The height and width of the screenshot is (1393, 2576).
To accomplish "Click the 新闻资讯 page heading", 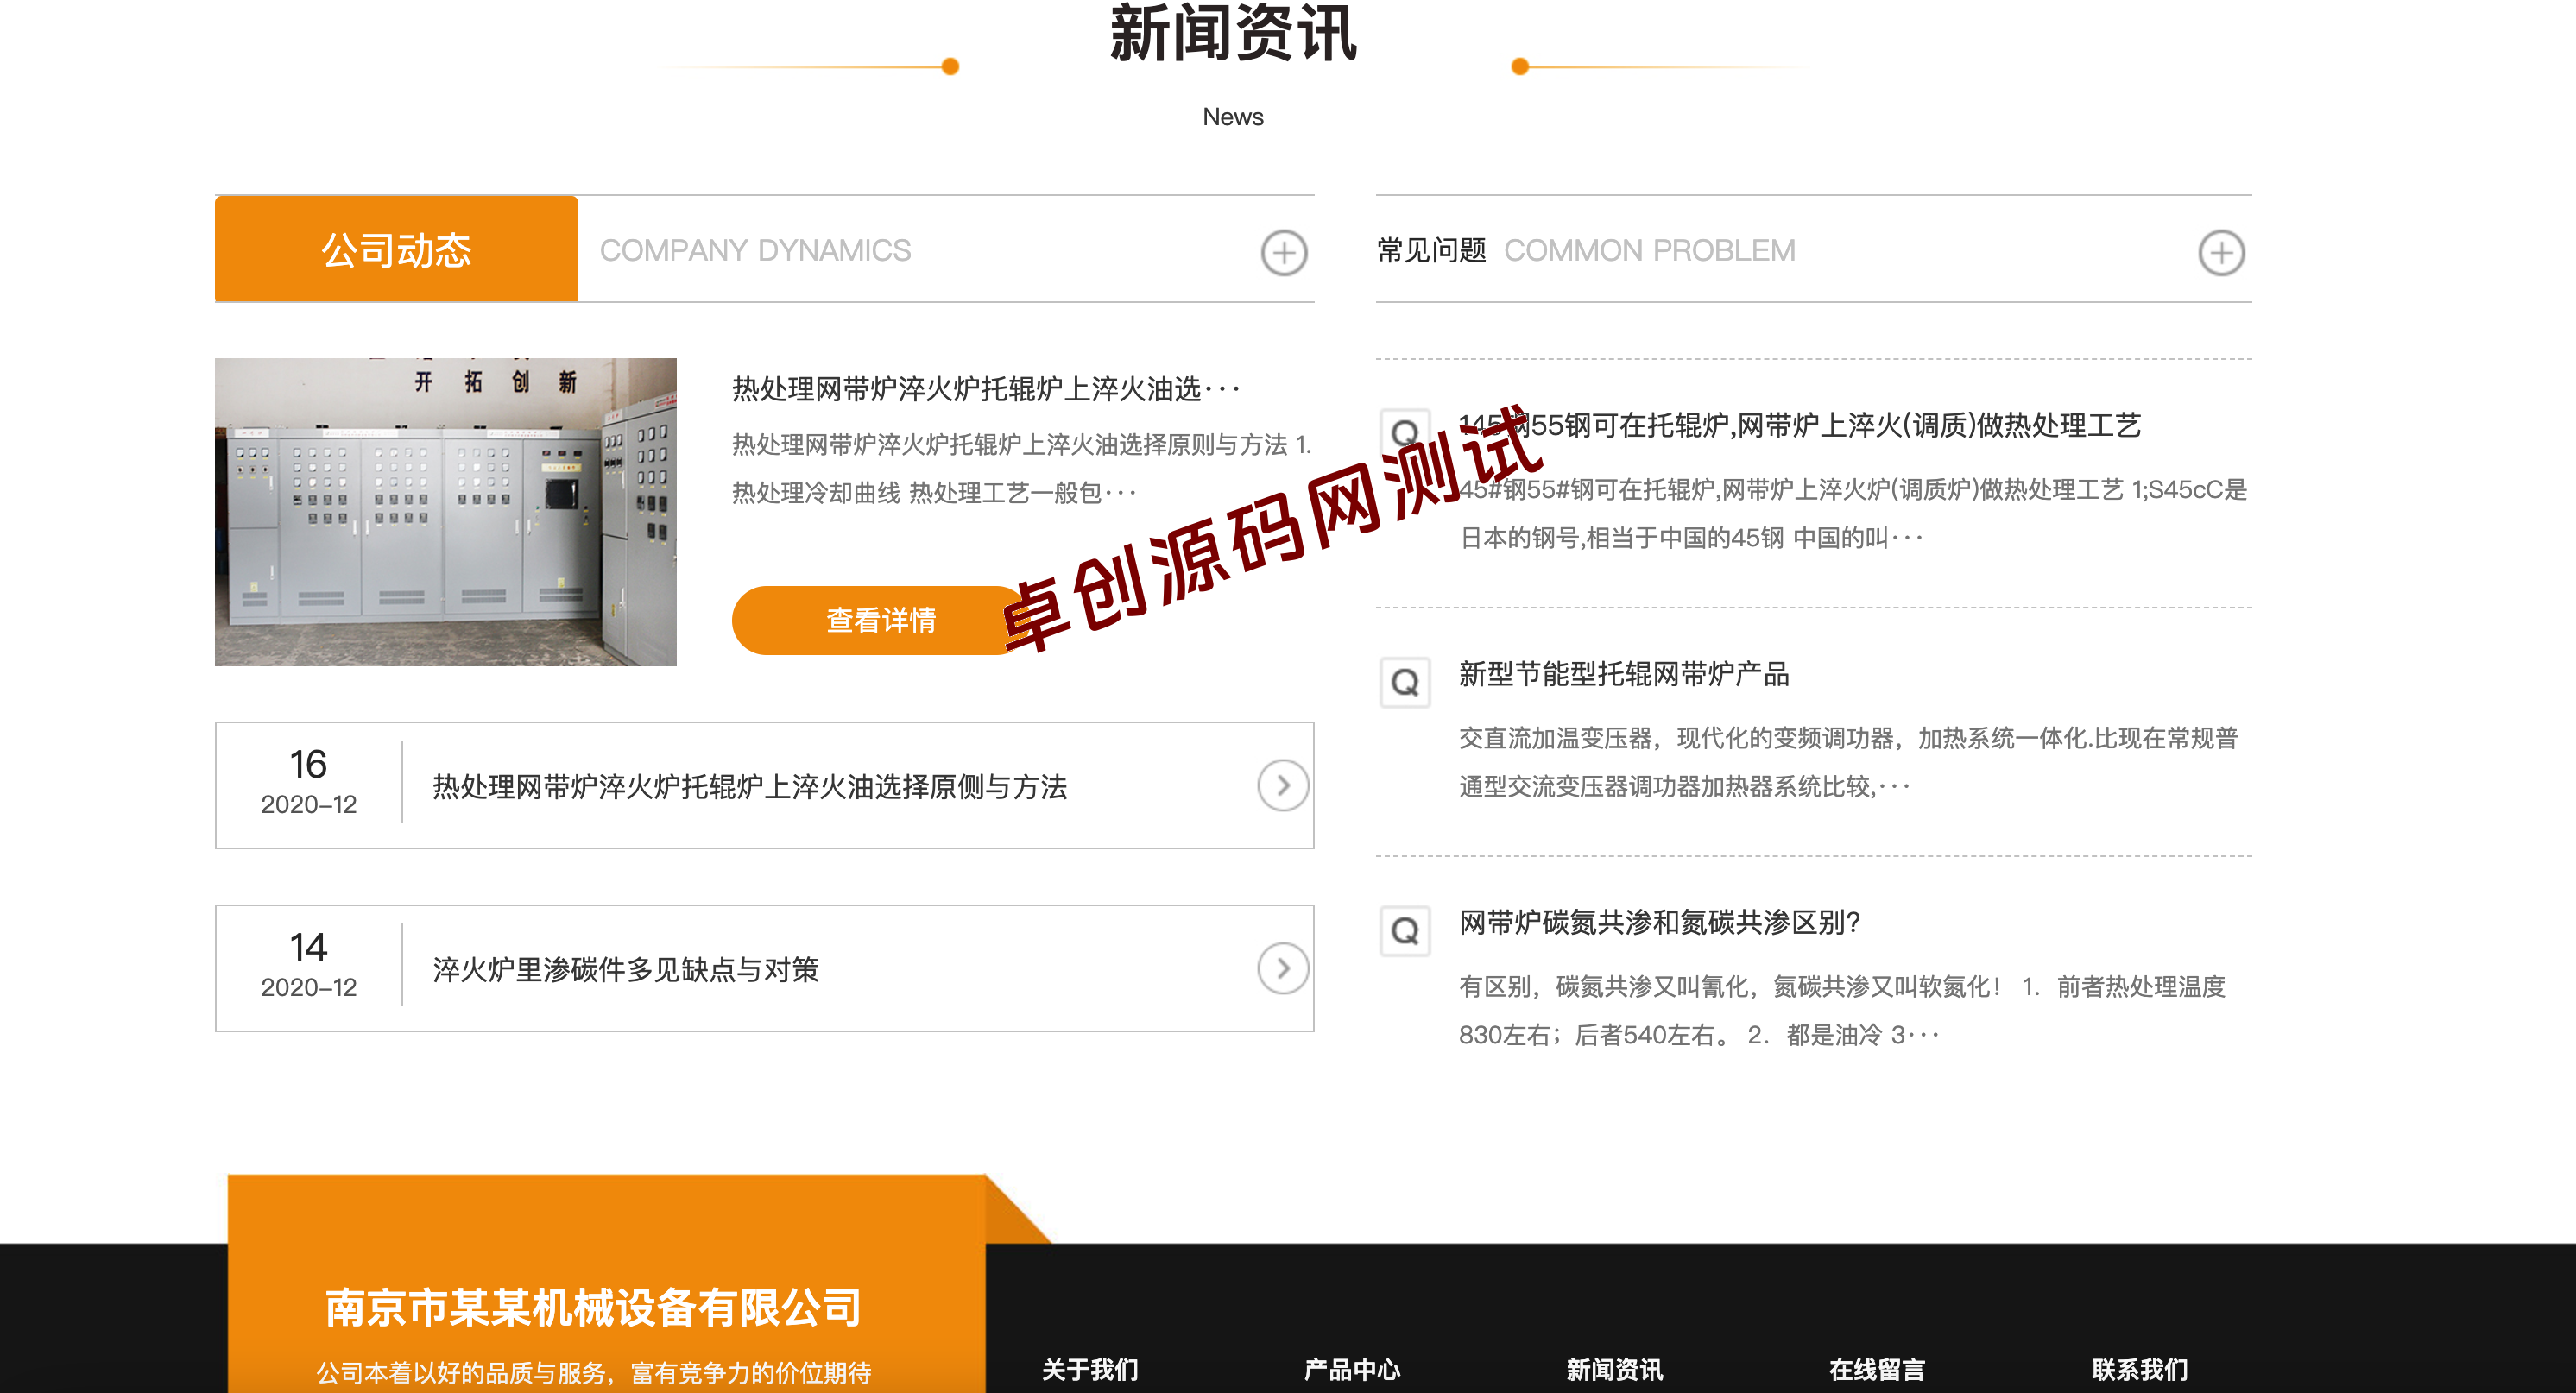I will point(1233,33).
